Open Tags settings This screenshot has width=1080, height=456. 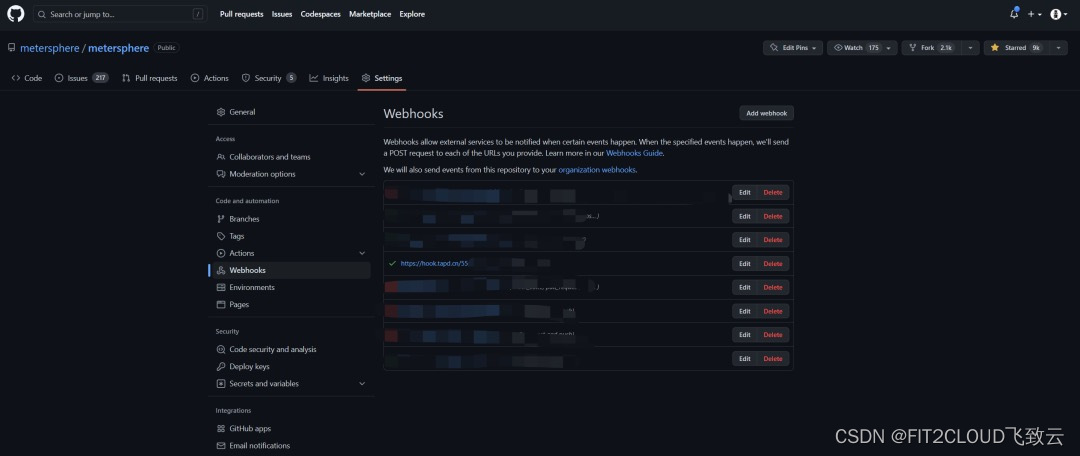(x=289, y=236)
